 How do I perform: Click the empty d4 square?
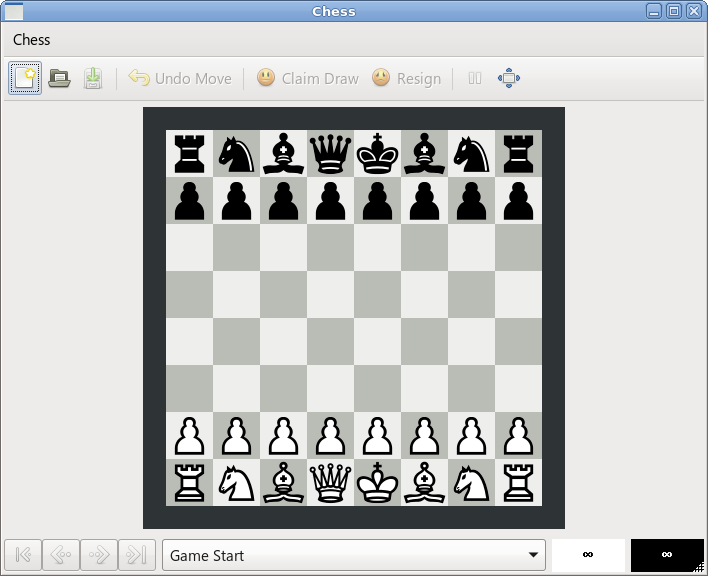(x=331, y=341)
